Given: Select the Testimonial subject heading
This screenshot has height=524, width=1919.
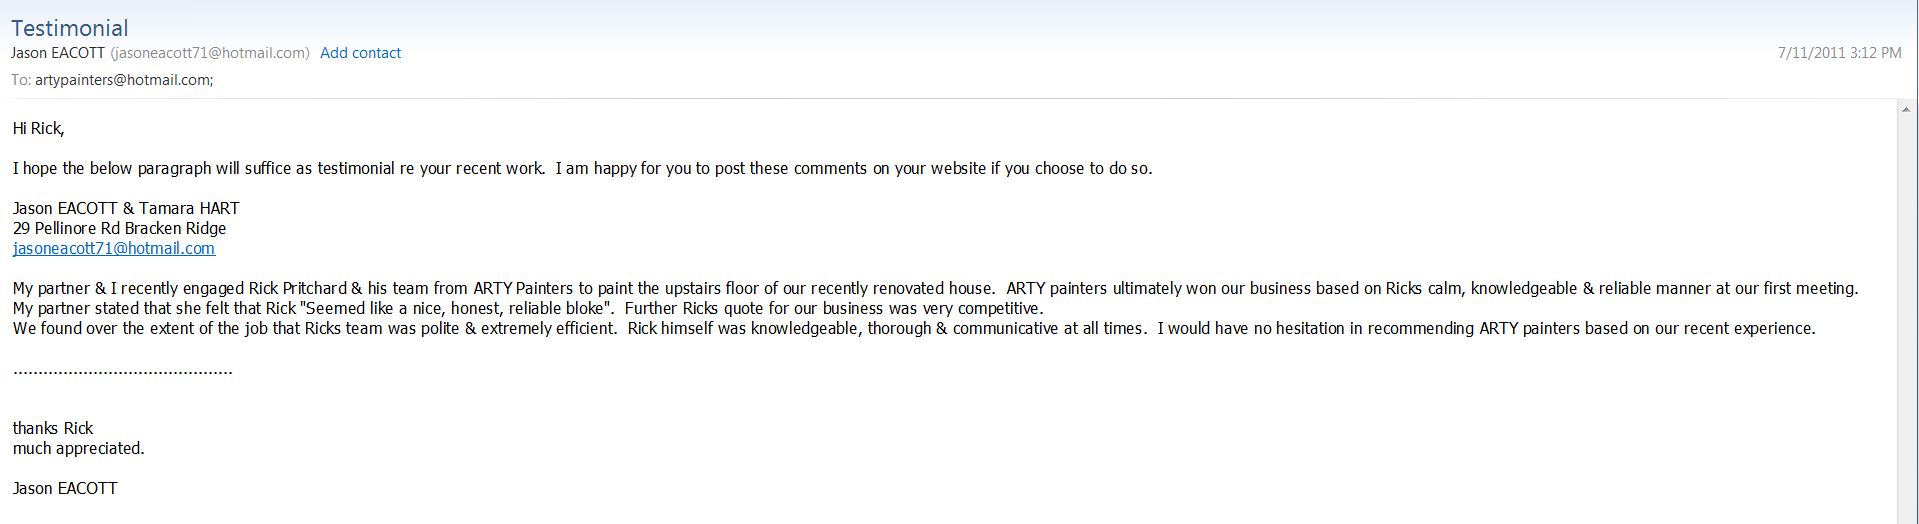Looking at the screenshot, I should (70, 28).
